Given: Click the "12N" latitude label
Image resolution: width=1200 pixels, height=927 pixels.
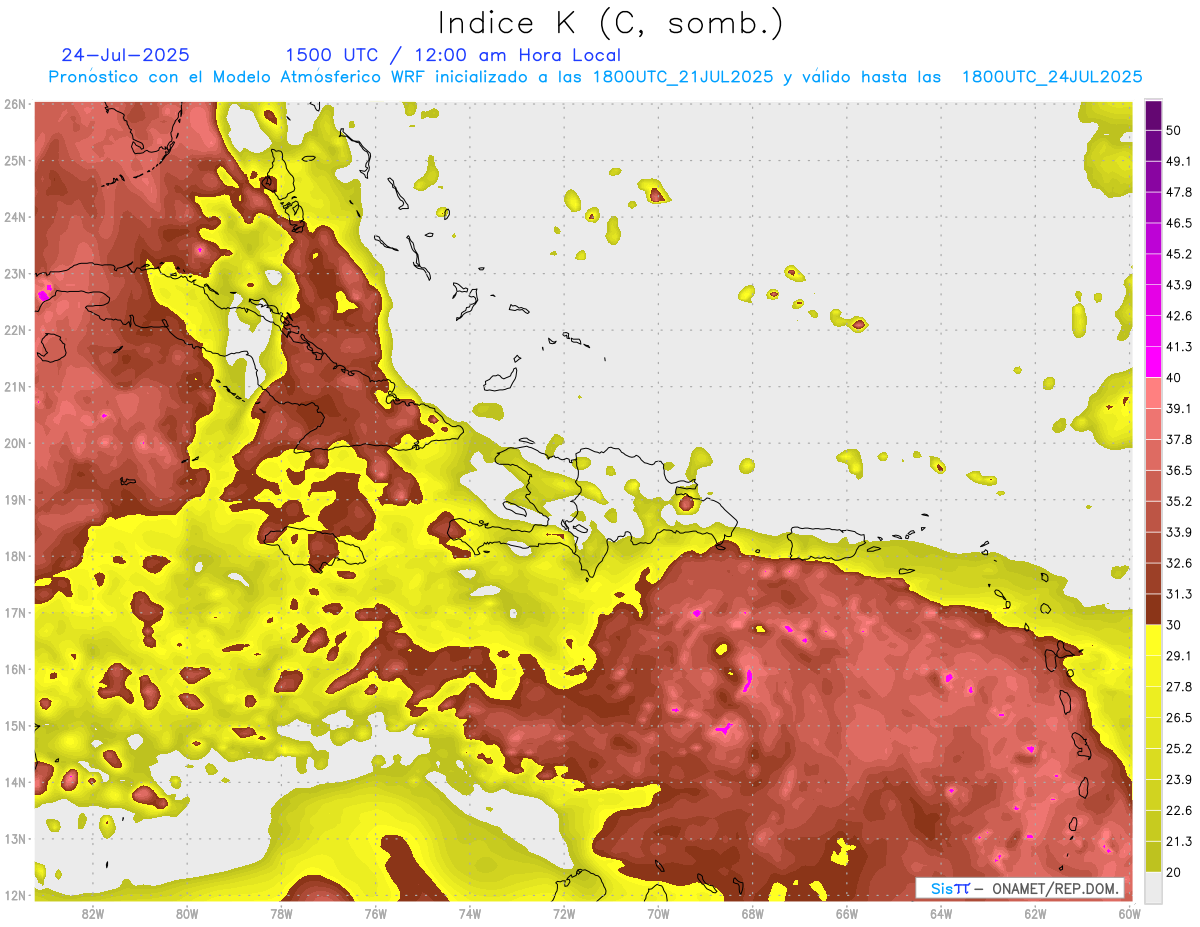Looking at the screenshot, I should click(x=15, y=895).
